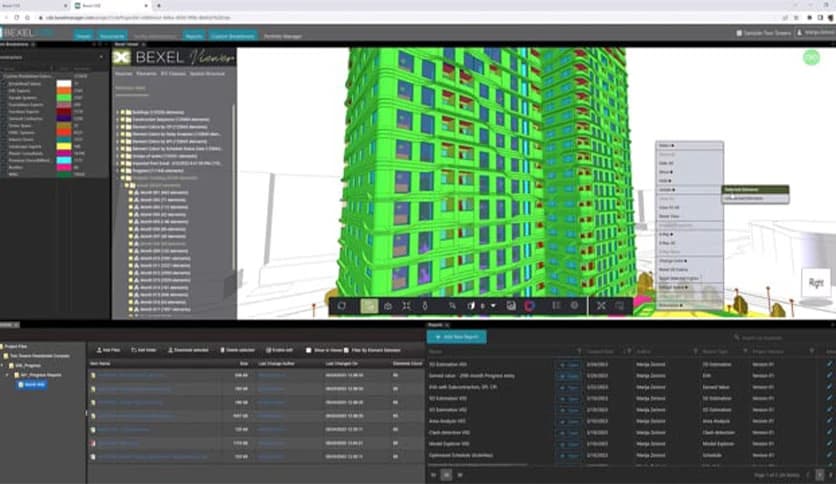This screenshot has height=484, width=836.
Task: Select the rotate/selection tool icon at the left end of the viewer toolbar
Action: tap(342, 305)
